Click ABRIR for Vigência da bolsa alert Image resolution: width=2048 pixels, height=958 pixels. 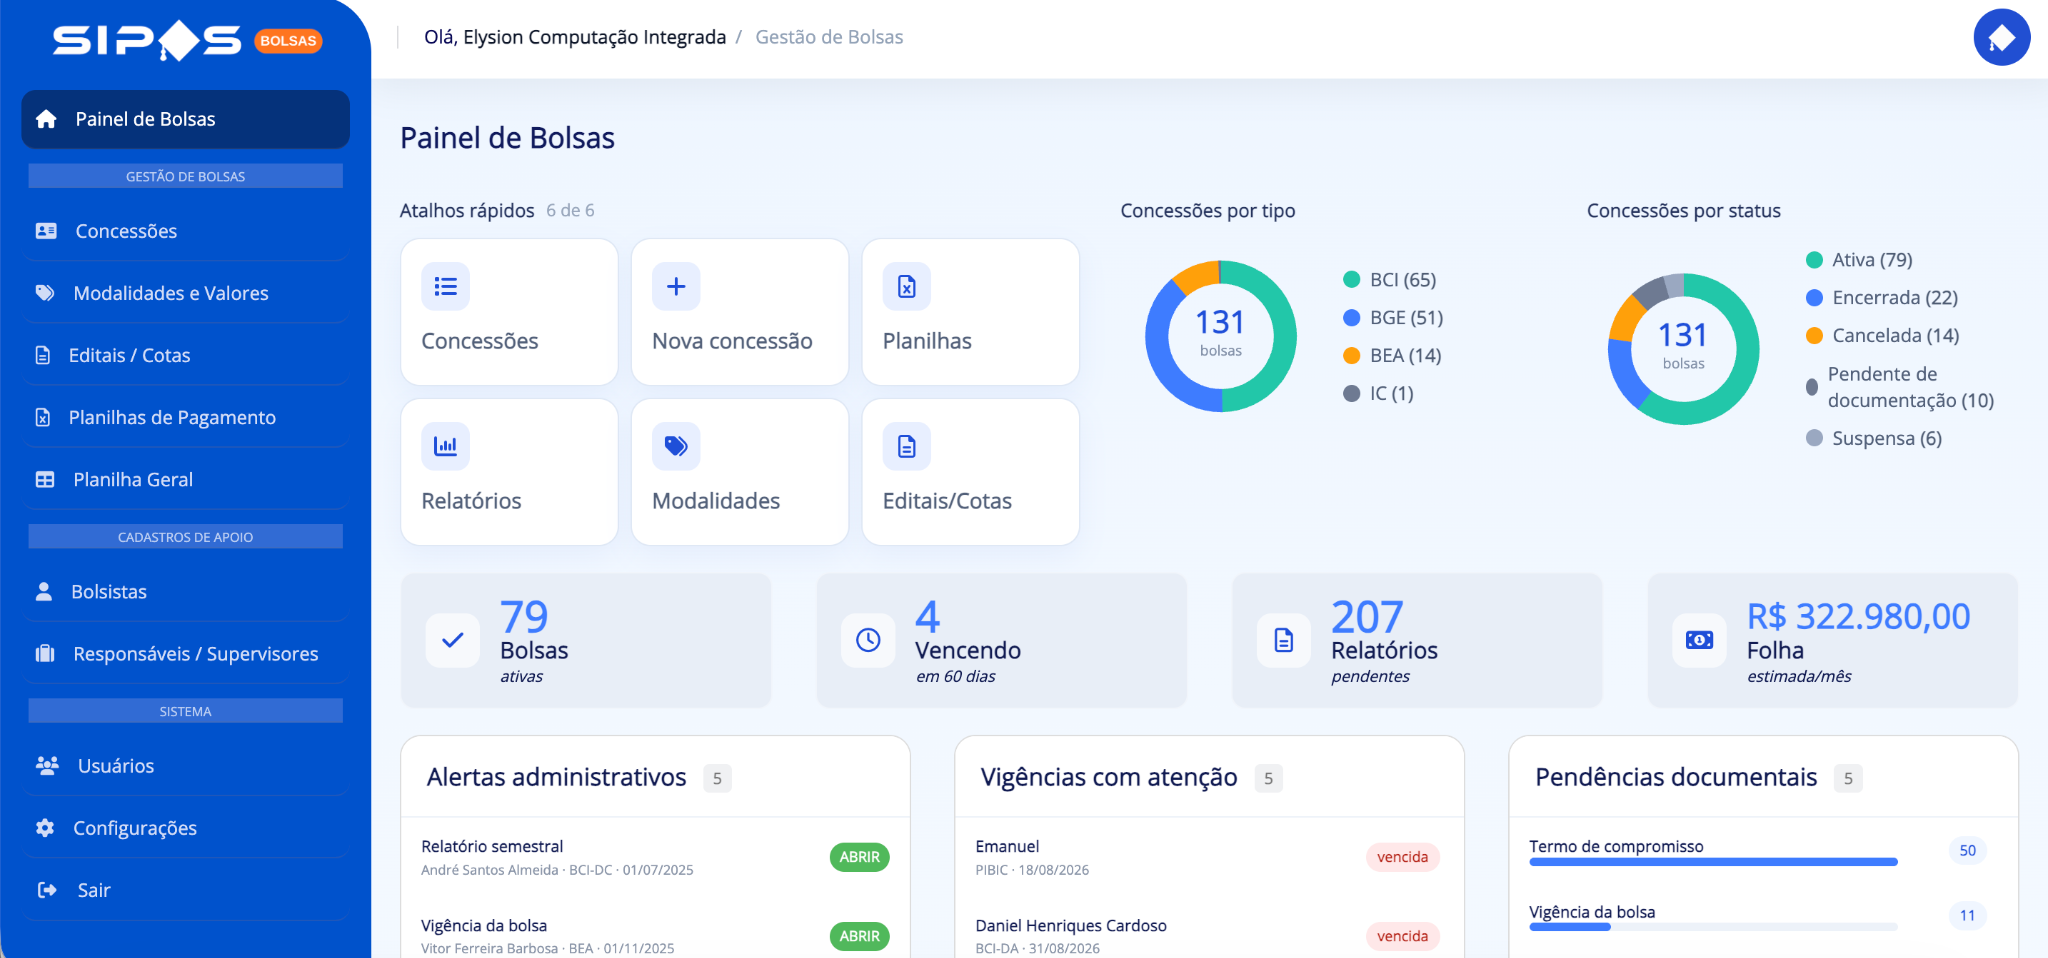860,936
